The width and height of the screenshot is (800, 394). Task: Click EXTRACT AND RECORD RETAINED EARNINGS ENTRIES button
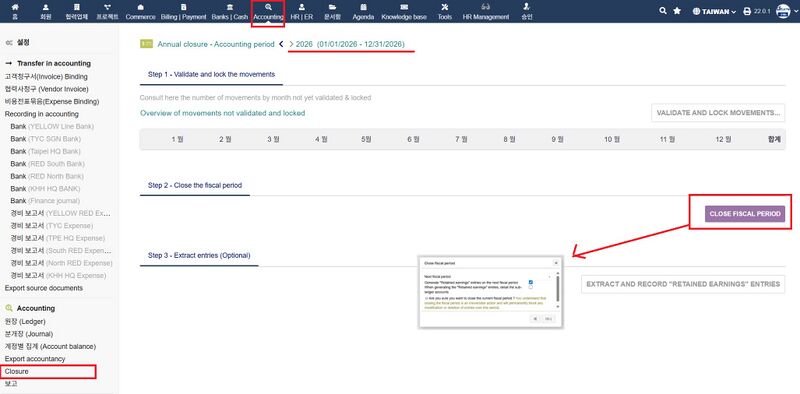683,284
